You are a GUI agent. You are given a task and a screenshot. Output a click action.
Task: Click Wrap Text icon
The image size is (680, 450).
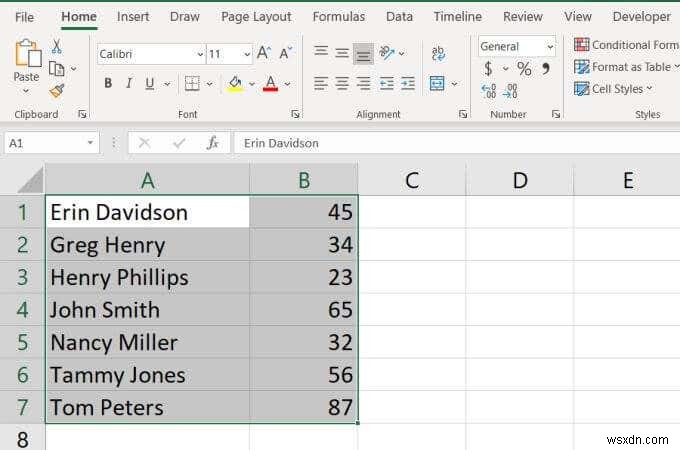pos(438,53)
